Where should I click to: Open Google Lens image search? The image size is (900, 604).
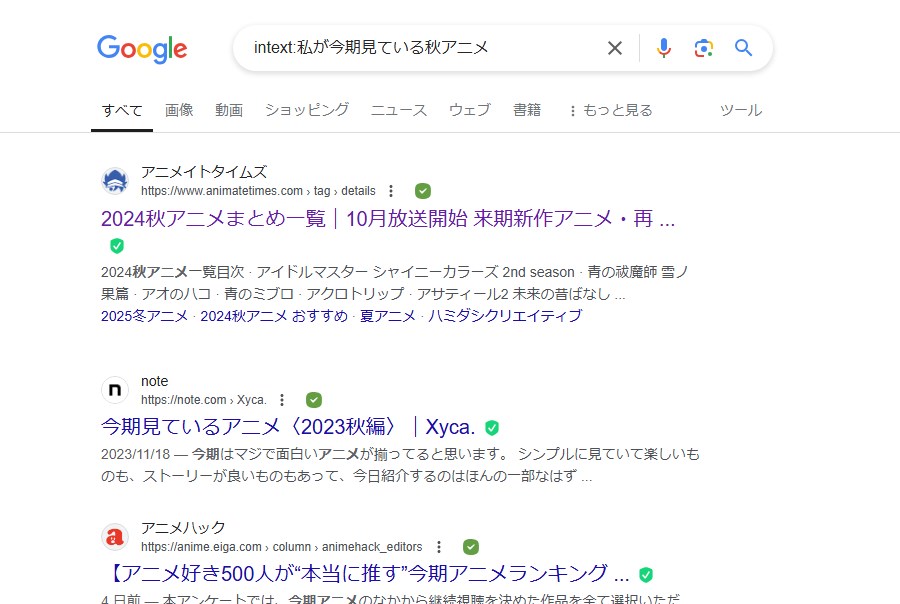click(704, 48)
